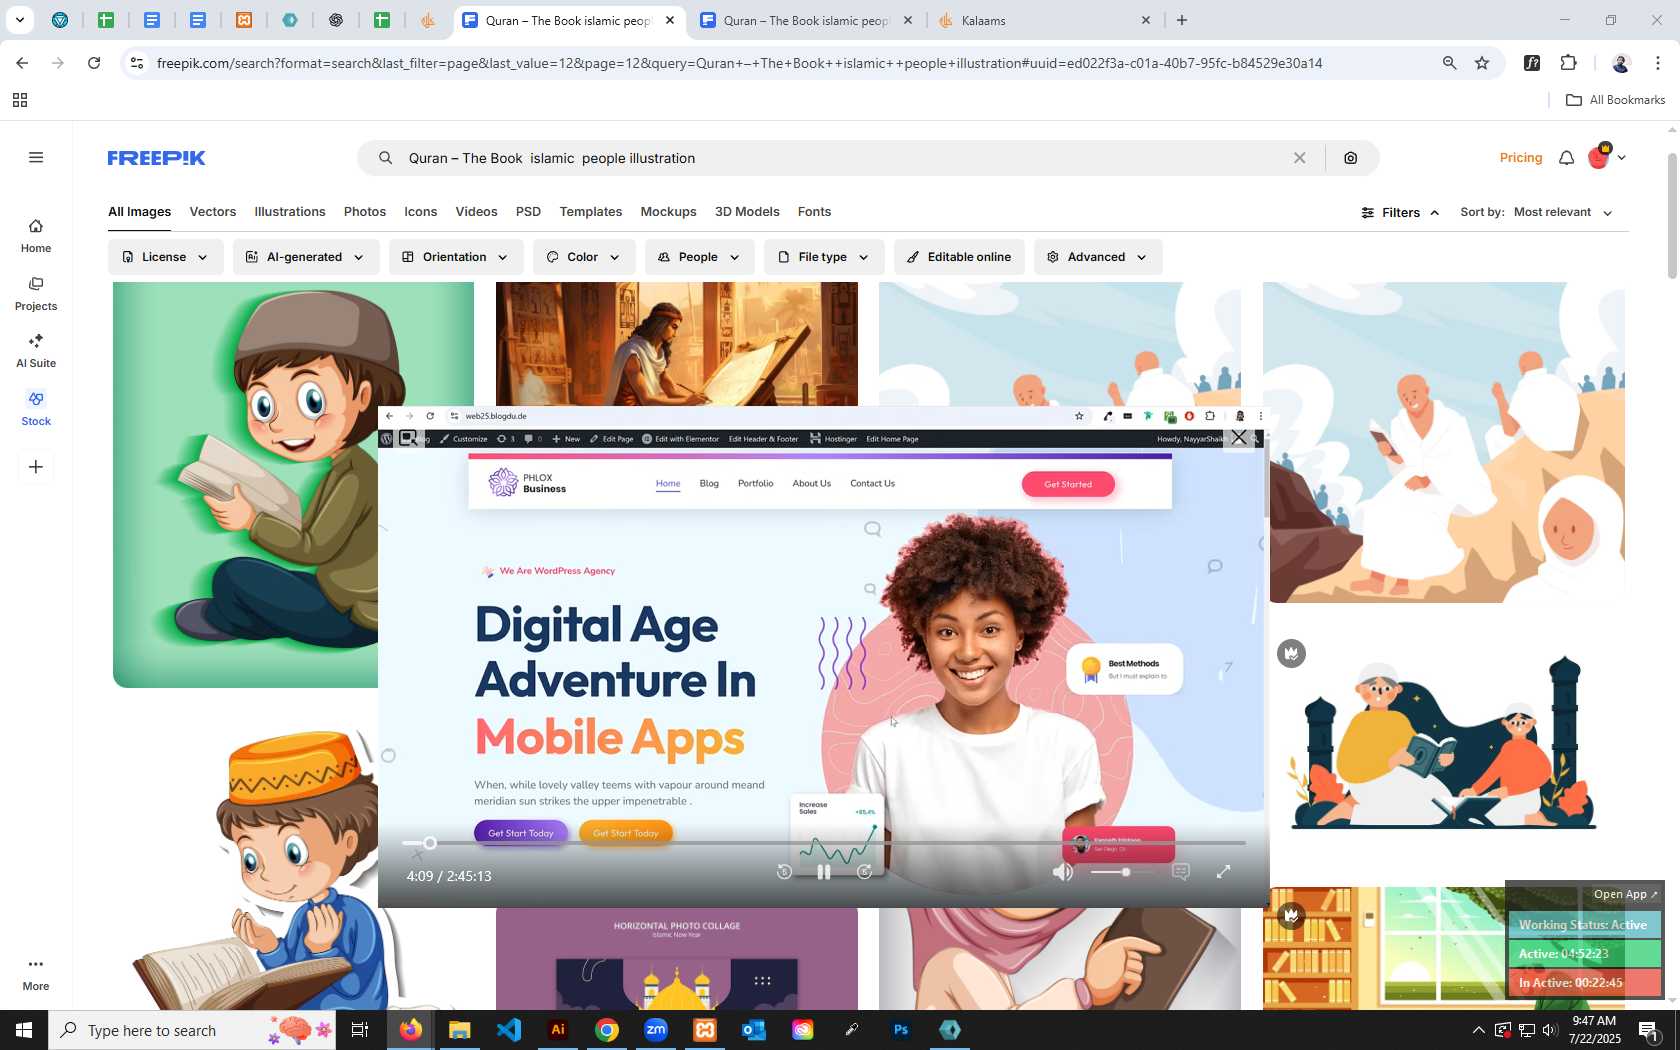The height and width of the screenshot is (1050, 1680).
Task: Pause the video playback
Action: point(824,872)
